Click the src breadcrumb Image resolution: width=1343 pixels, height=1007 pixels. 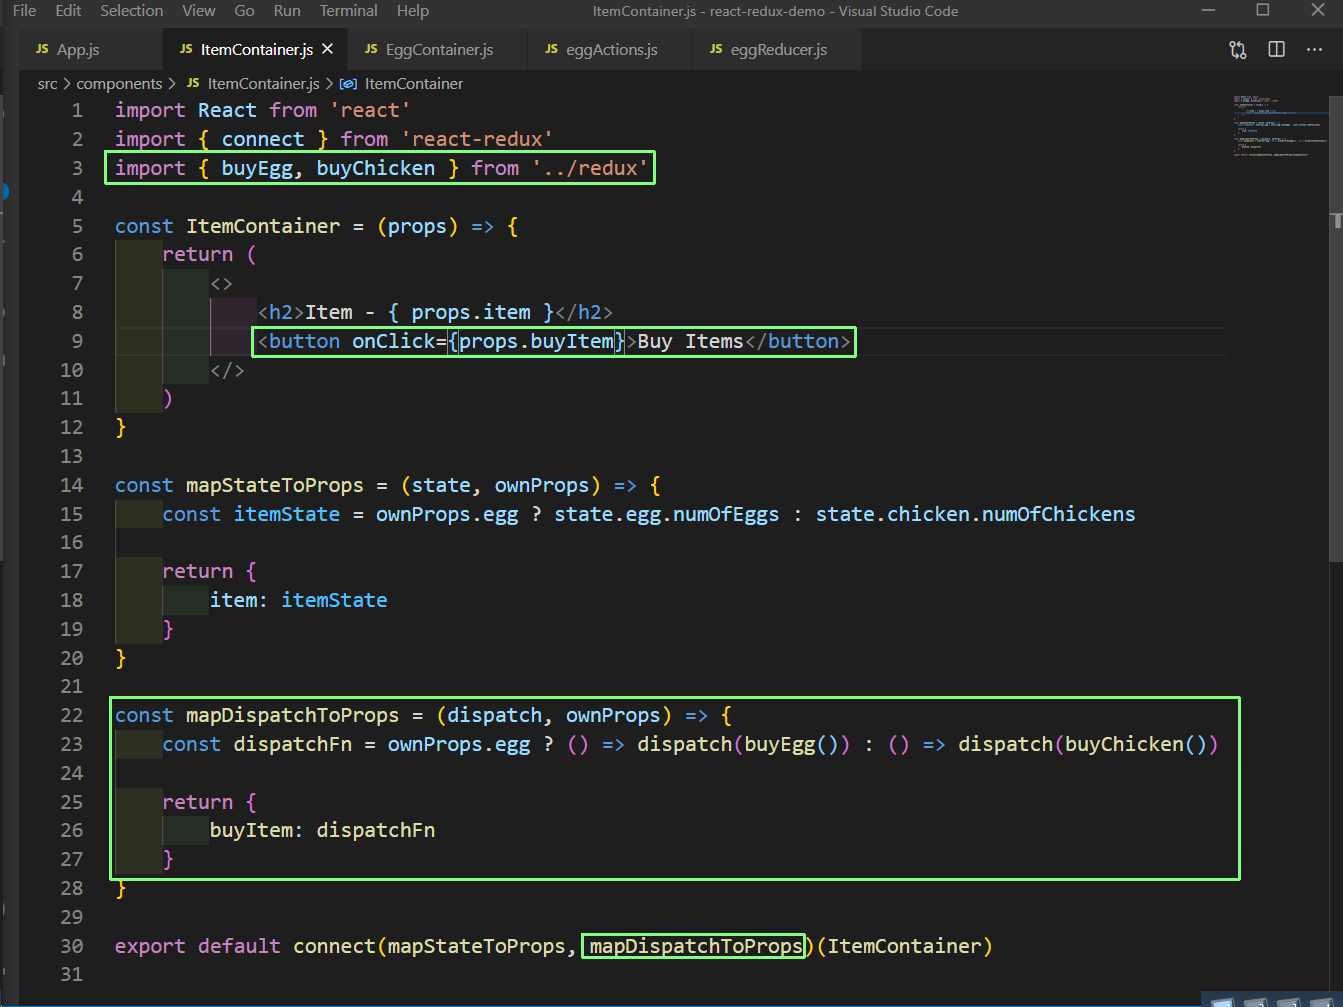click(48, 84)
